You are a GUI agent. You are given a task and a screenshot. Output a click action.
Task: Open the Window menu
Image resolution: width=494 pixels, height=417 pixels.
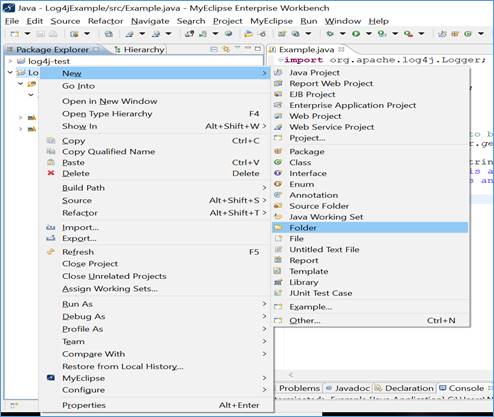[x=343, y=21]
